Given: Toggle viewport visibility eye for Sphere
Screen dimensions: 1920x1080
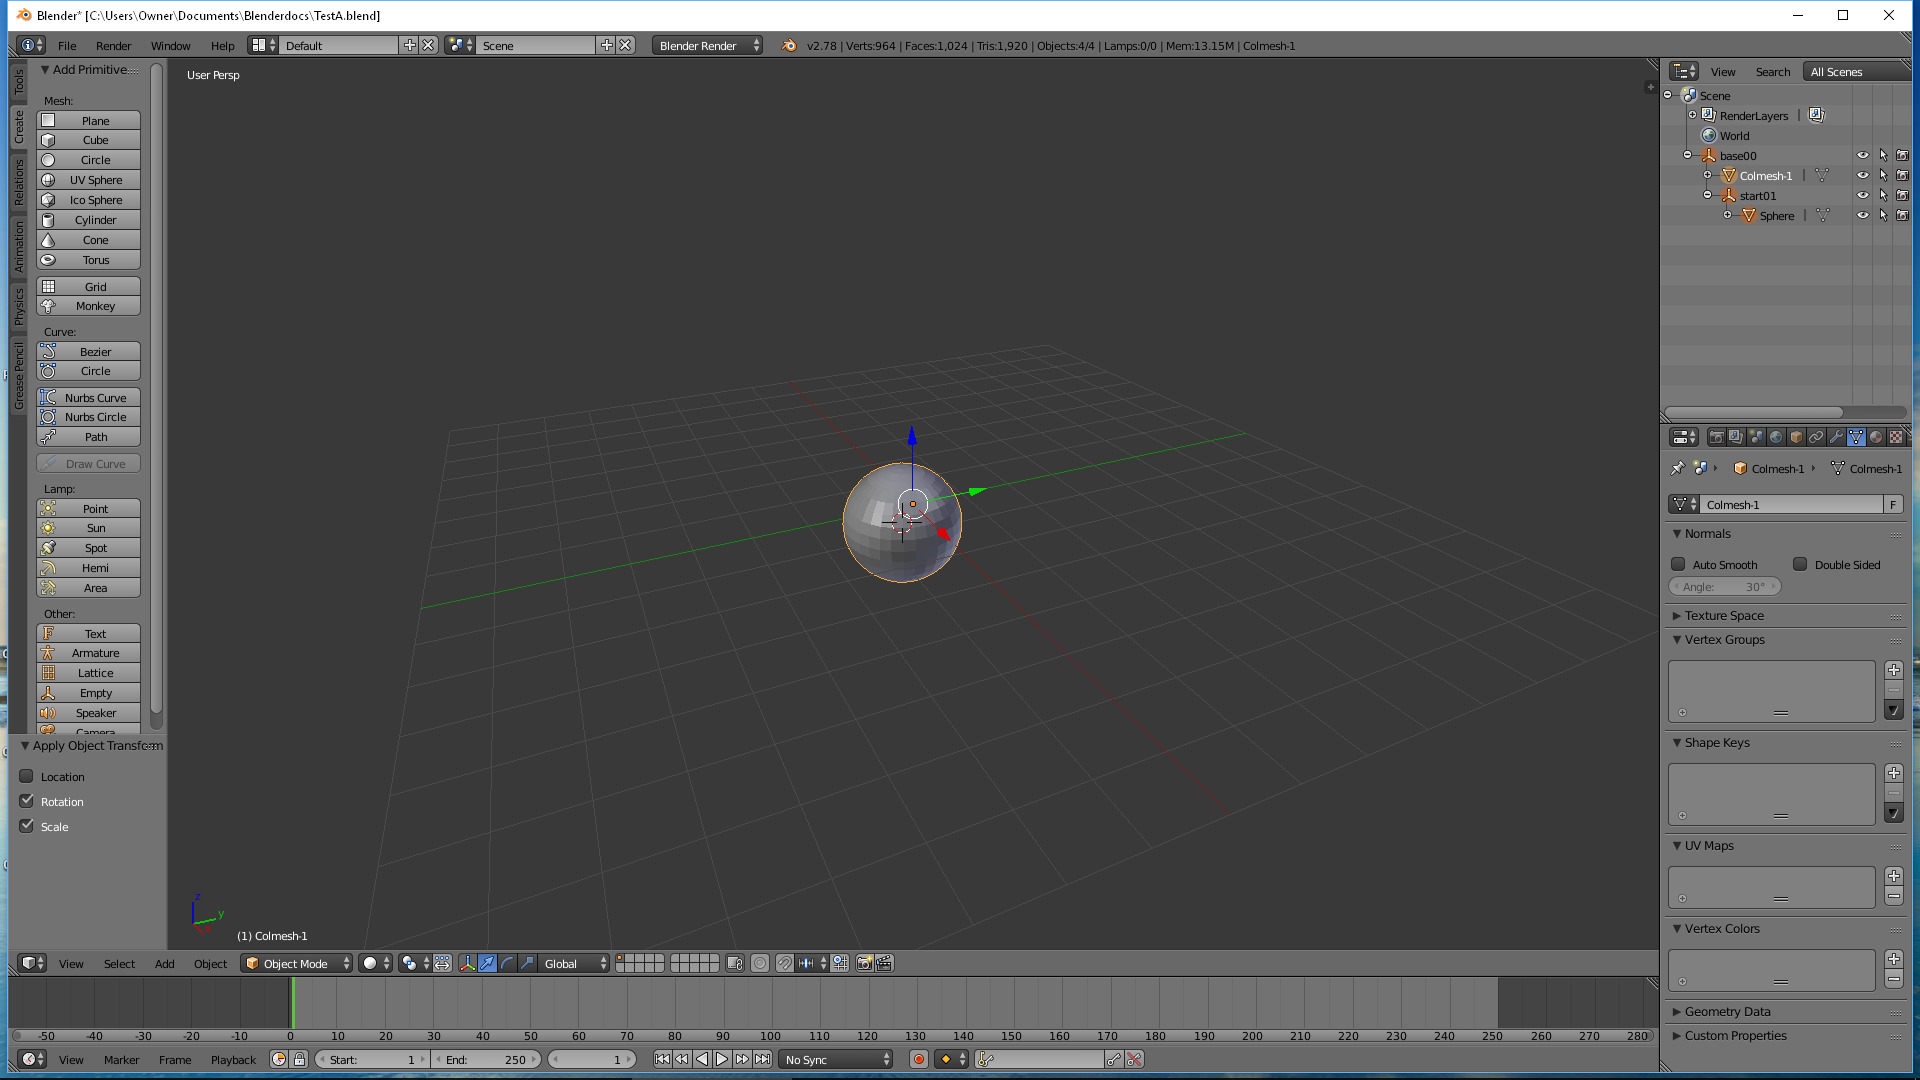Looking at the screenshot, I should pyautogui.click(x=1863, y=215).
